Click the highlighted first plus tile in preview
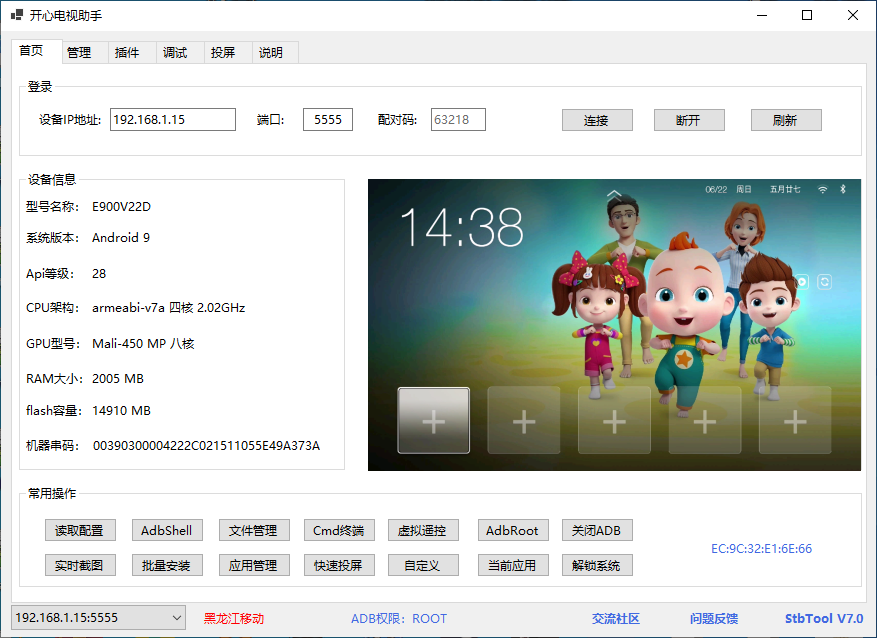The height and width of the screenshot is (638, 877). [433, 420]
